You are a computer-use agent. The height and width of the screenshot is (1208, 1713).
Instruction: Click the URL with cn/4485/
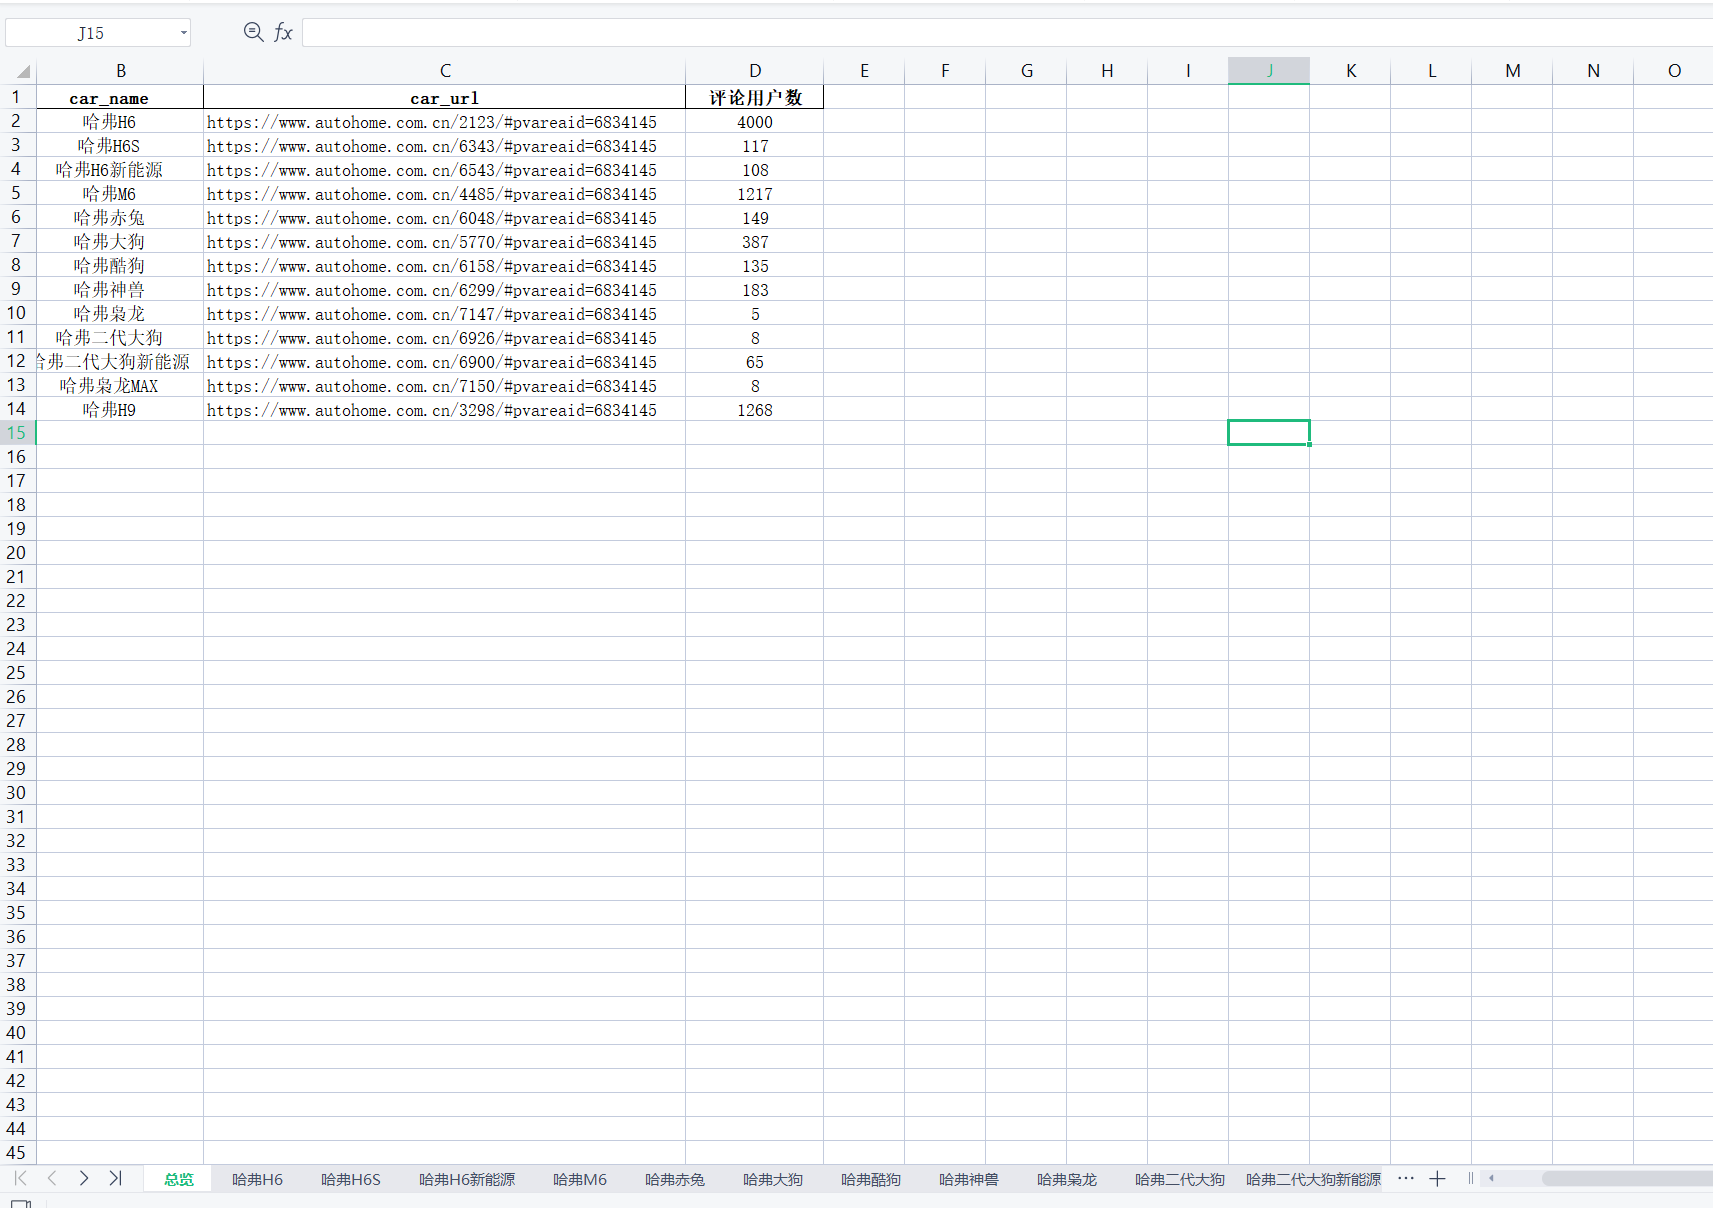[432, 194]
